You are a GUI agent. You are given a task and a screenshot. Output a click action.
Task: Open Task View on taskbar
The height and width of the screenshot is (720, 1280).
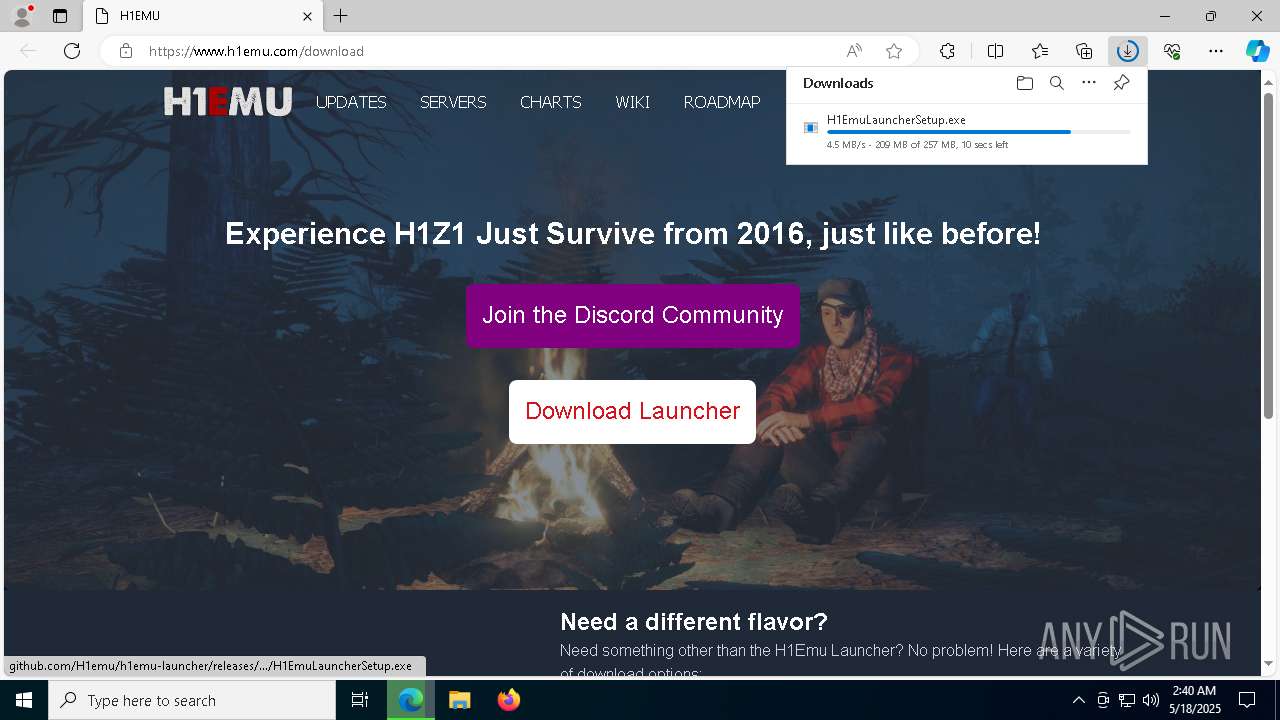(360, 700)
